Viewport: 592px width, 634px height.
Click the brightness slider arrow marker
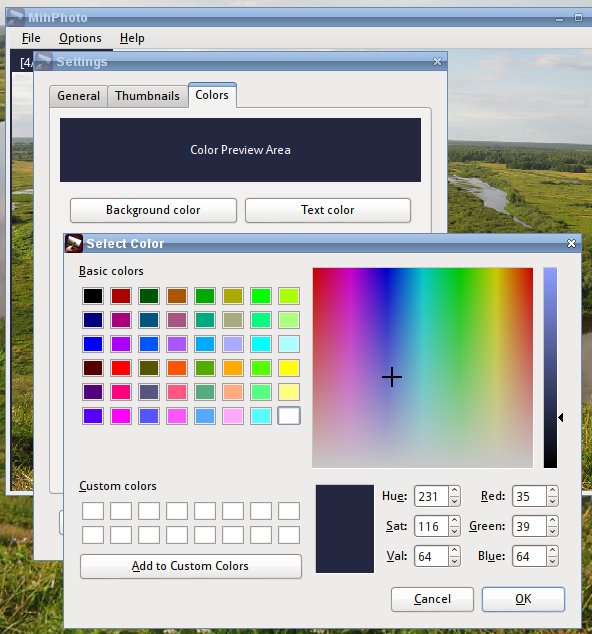[561, 417]
